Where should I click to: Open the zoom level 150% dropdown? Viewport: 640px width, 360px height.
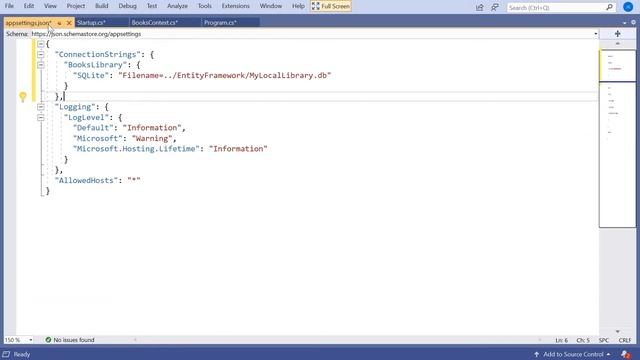click(30, 340)
